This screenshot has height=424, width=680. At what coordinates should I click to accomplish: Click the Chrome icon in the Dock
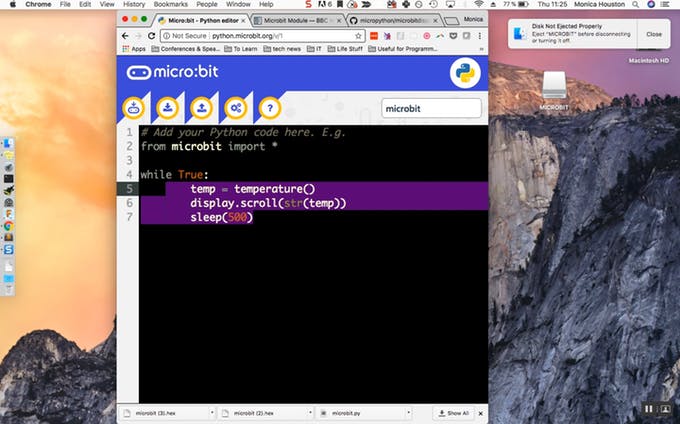[x=8, y=226]
